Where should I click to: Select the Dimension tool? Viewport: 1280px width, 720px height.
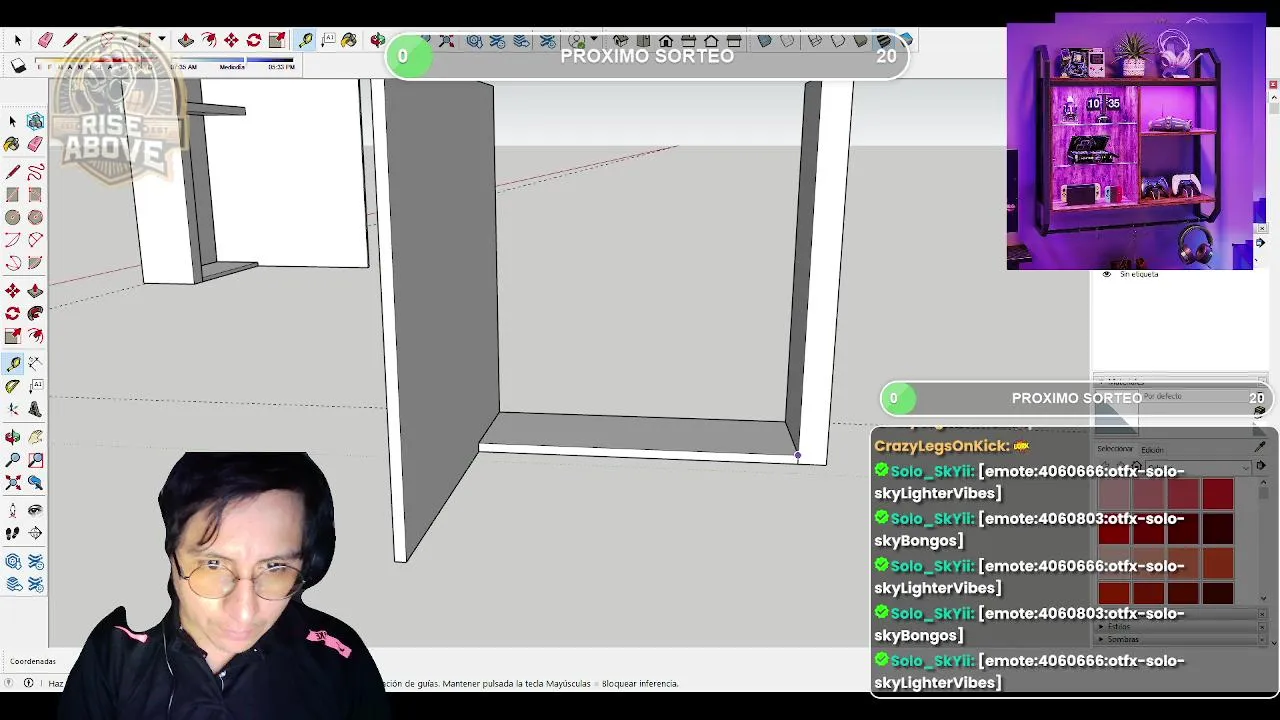click(35, 364)
